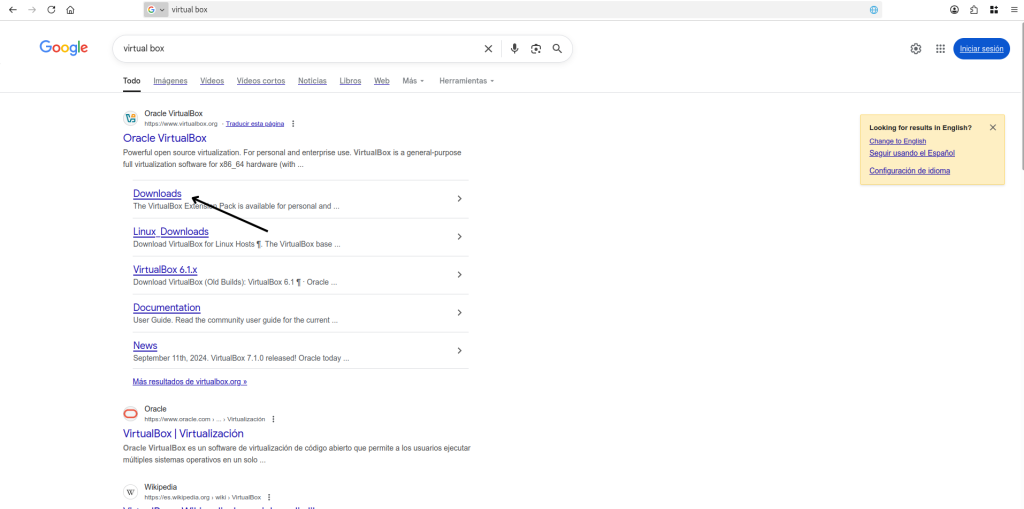
Task: Open the Herramientas tools dropdown
Action: pyautogui.click(x=466, y=81)
